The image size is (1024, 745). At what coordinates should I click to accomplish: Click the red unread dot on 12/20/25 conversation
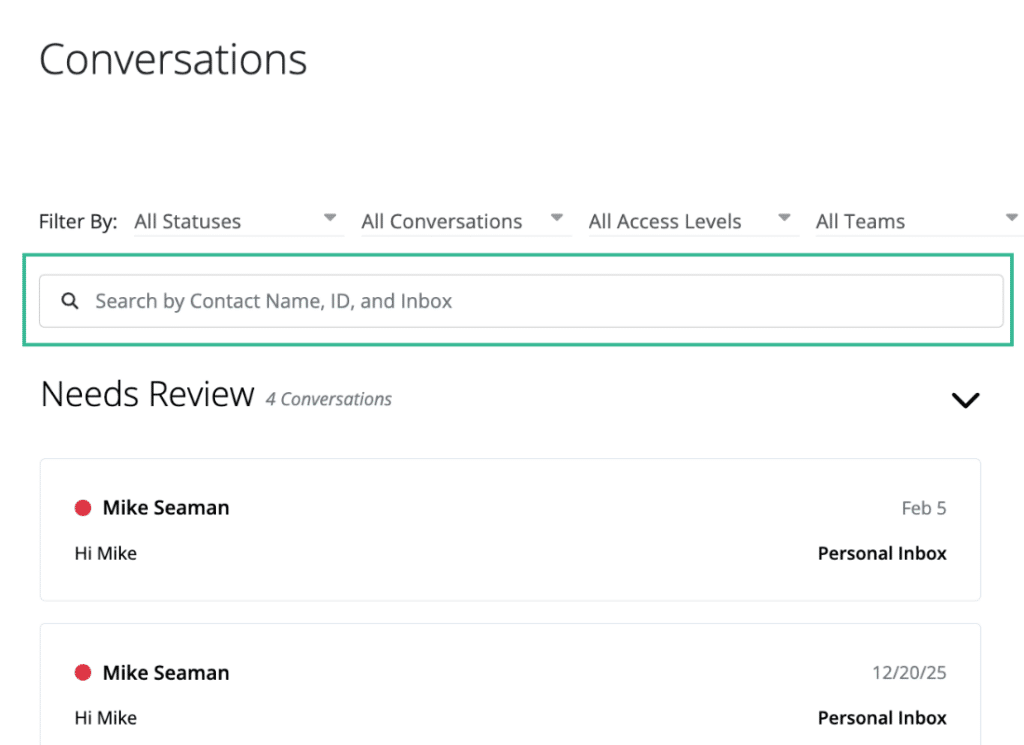click(x=84, y=673)
